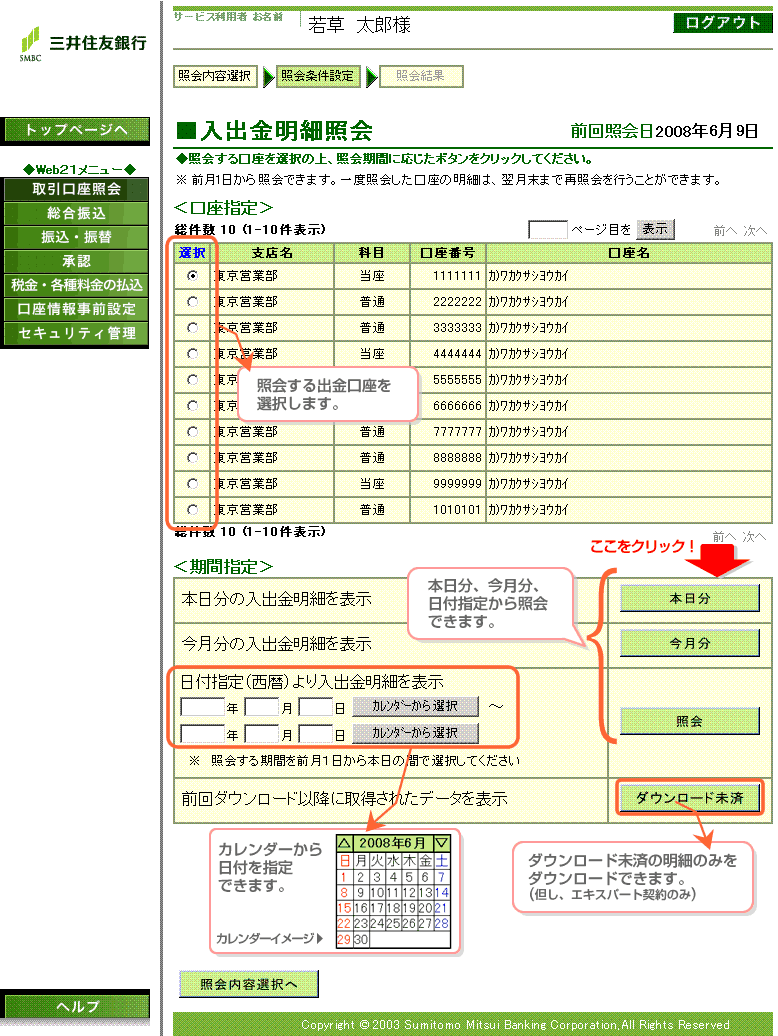
Task: Open 承認 menu item
Action: (x=76, y=261)
